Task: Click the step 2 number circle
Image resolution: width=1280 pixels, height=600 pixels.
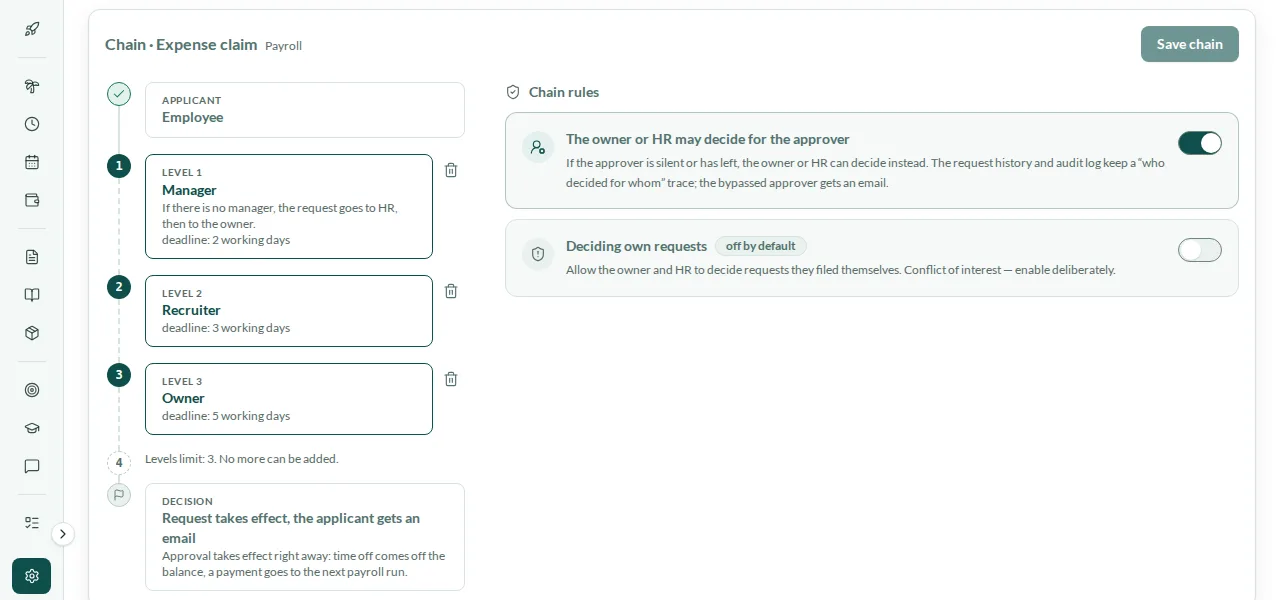Action: [x=119, y=287]
